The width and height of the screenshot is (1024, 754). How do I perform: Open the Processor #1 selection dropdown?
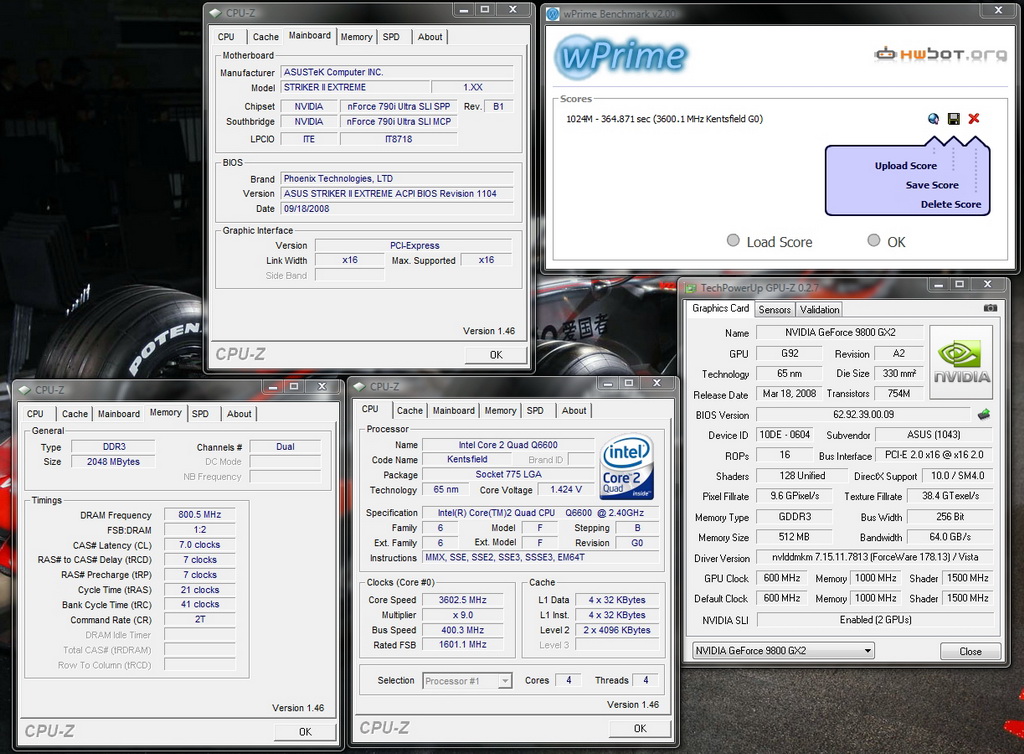point(467,681)
